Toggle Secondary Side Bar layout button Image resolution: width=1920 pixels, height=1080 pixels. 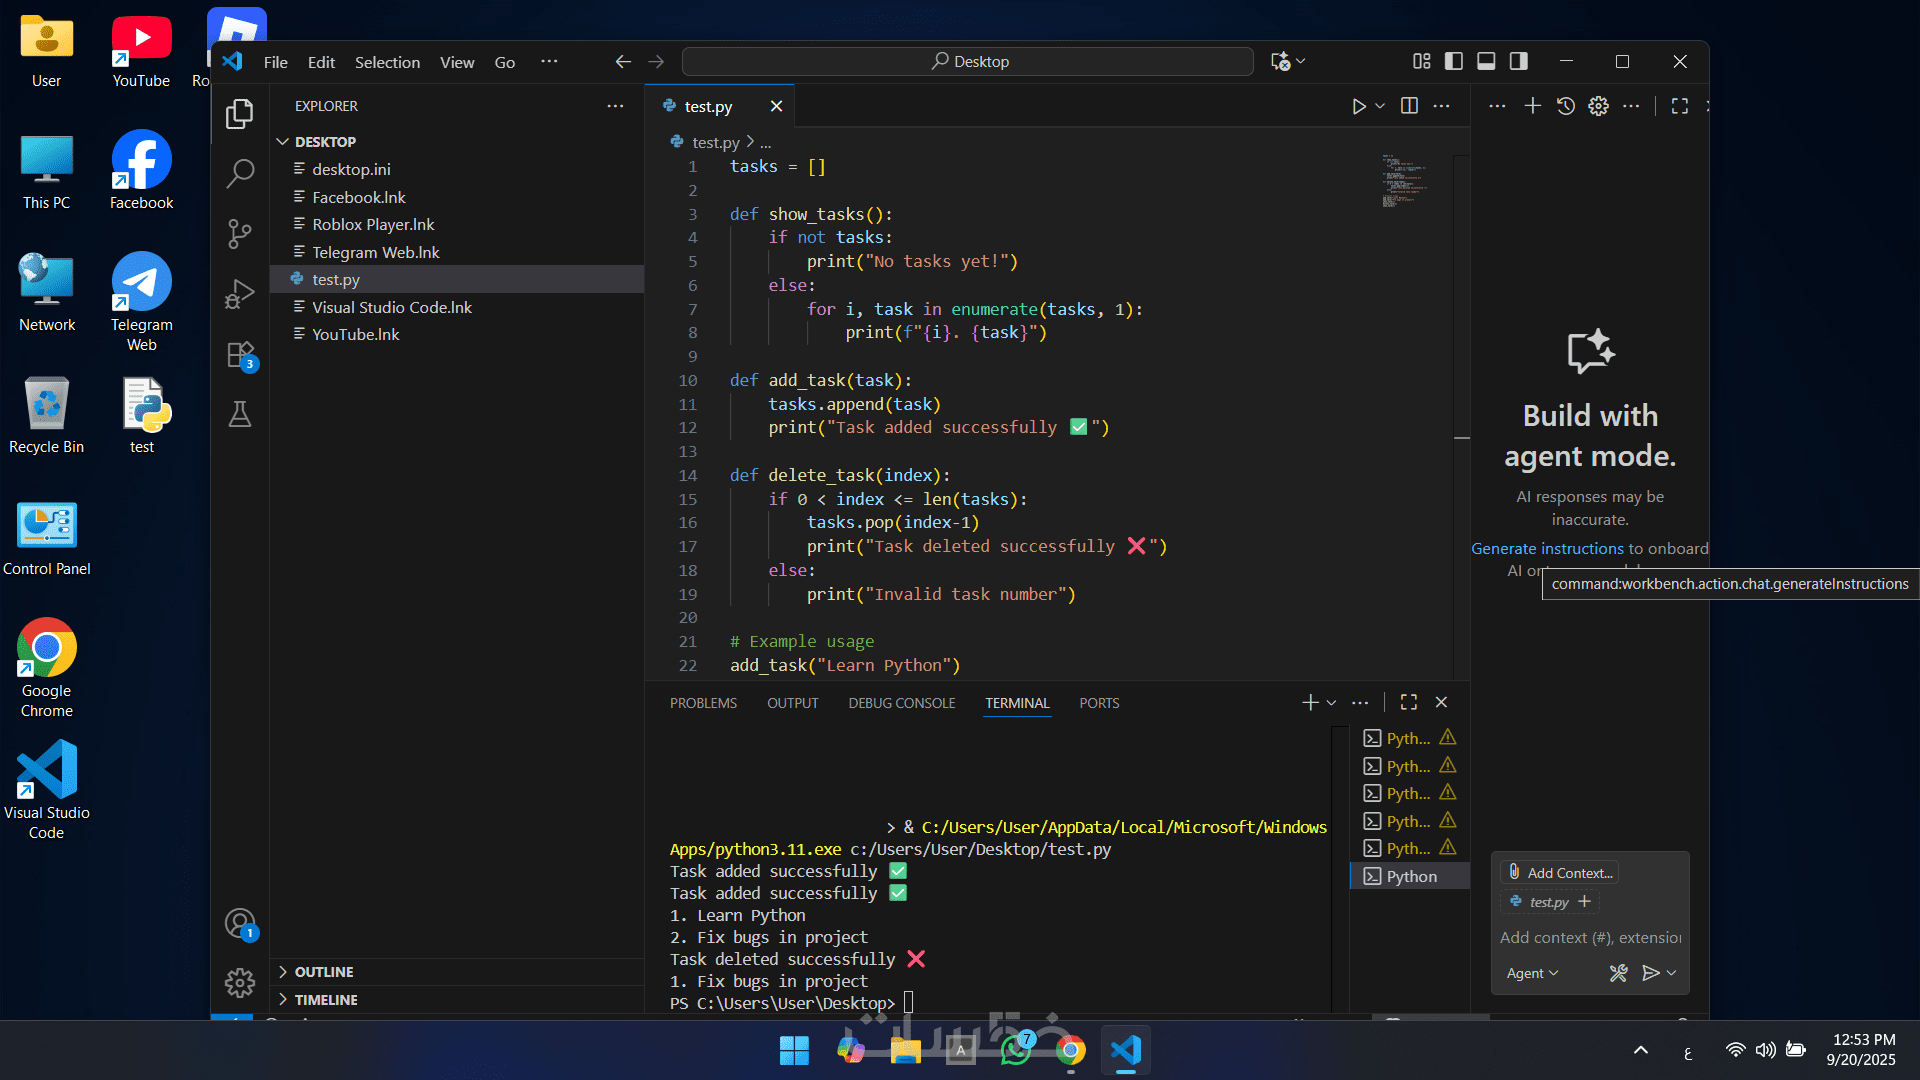click(x=1518, y=62)
